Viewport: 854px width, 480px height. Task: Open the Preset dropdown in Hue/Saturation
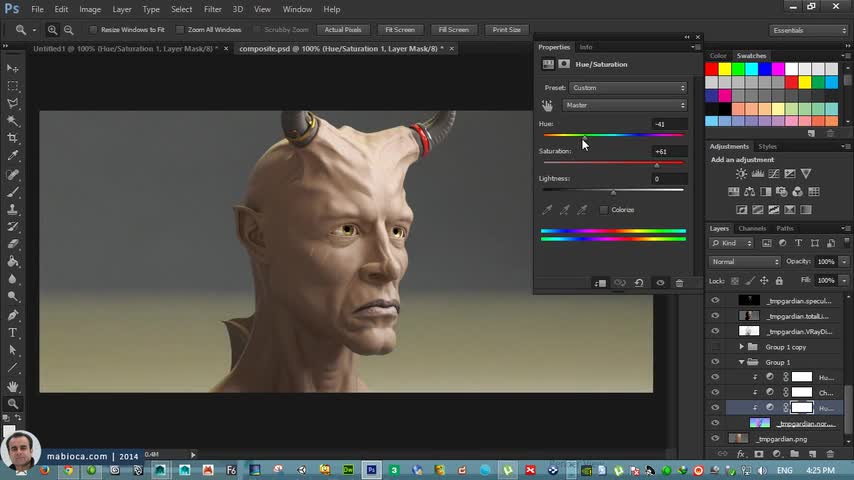pos(628,88)
